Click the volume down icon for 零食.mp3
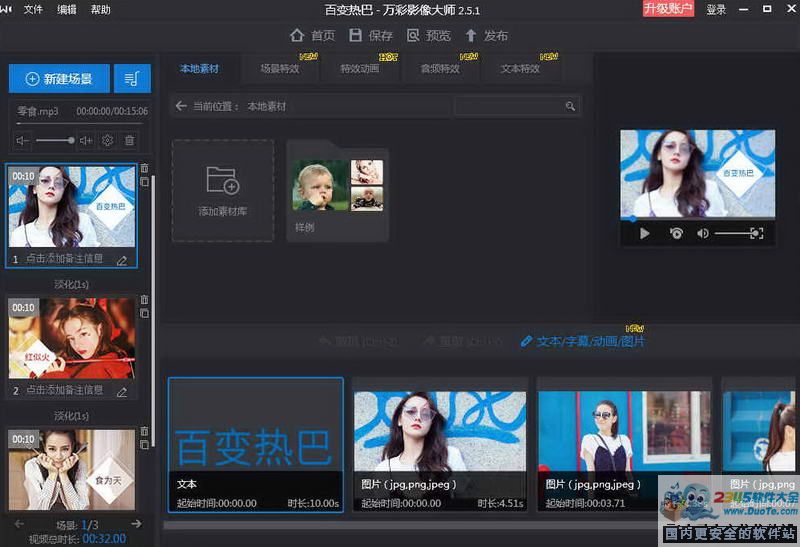The image size is (800, 547). (22, 140)
